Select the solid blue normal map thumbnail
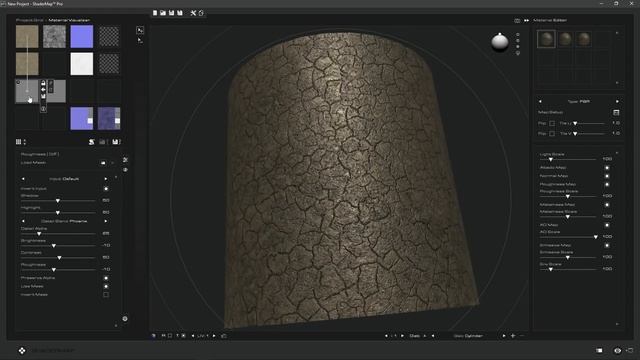 point(82,36)
